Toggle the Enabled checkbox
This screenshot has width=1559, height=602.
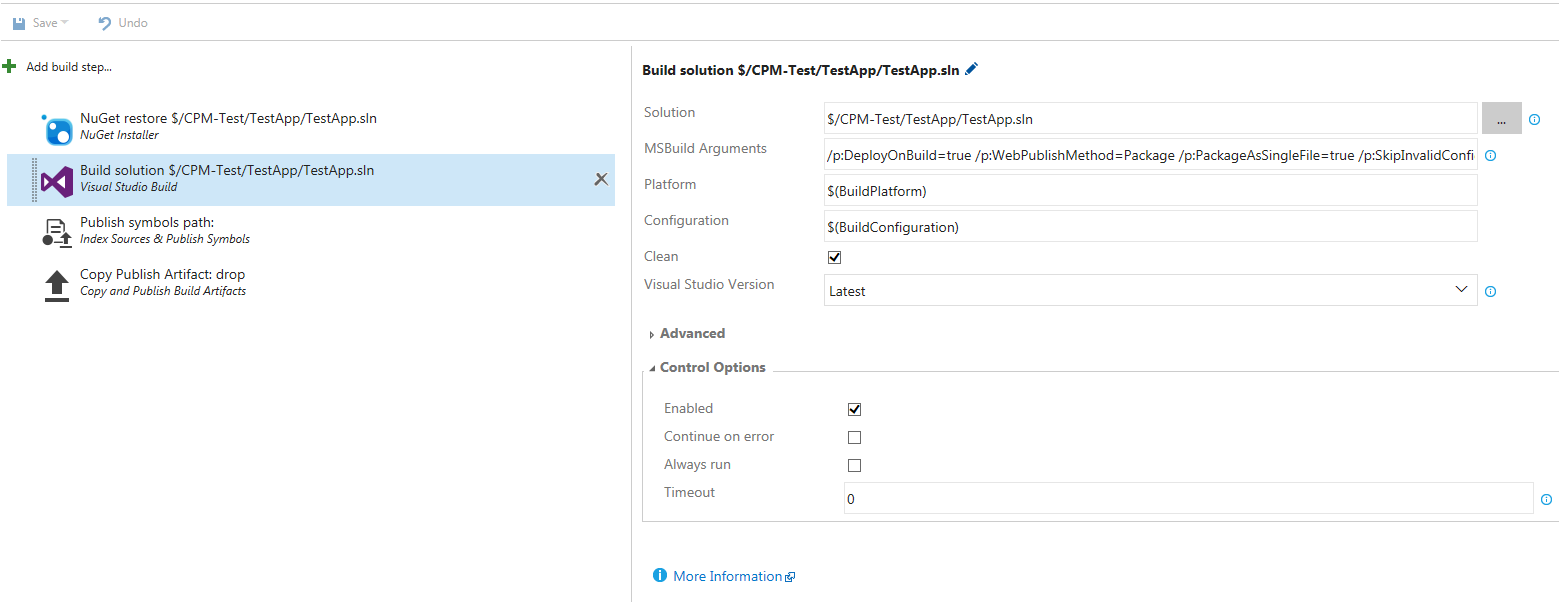(854, 409)
